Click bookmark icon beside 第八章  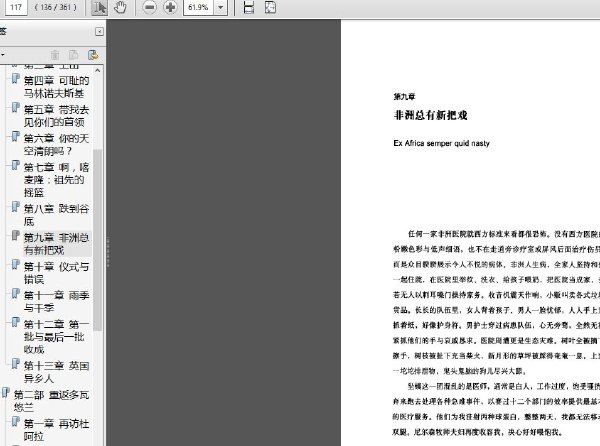(x=15, y=207)
